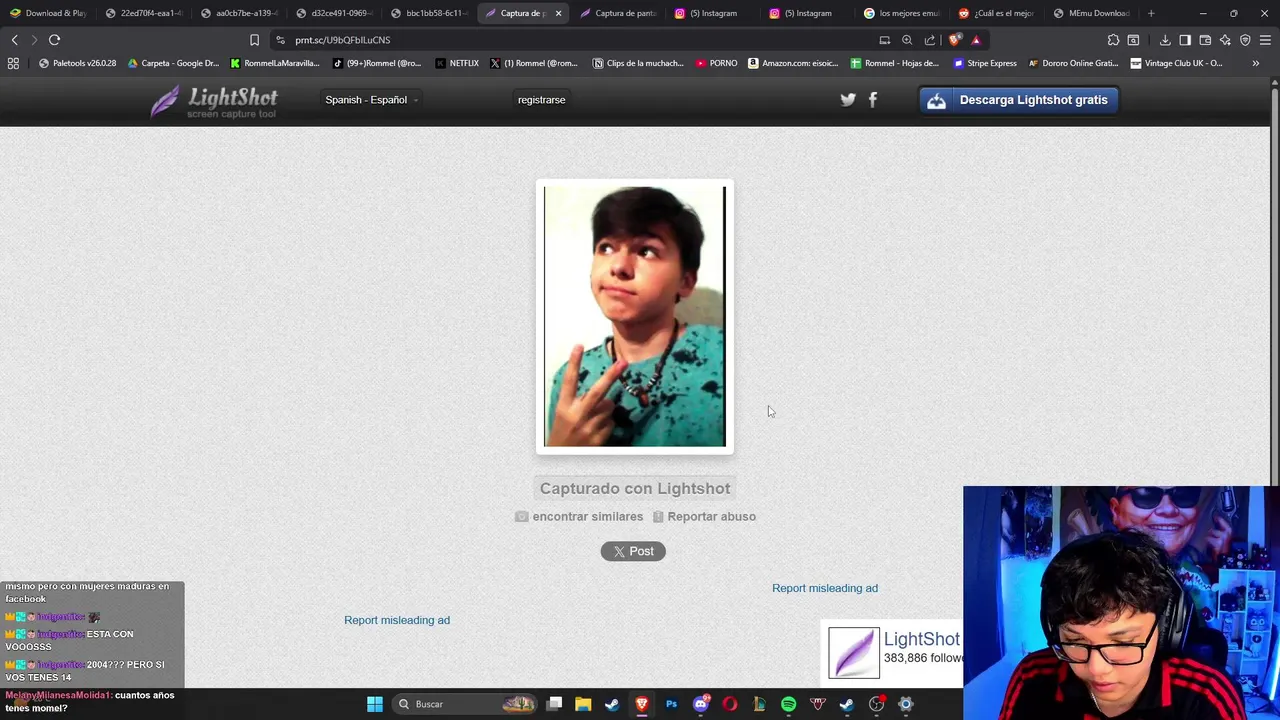Open the Settings gear taskbar icon

tap(906, 704)
